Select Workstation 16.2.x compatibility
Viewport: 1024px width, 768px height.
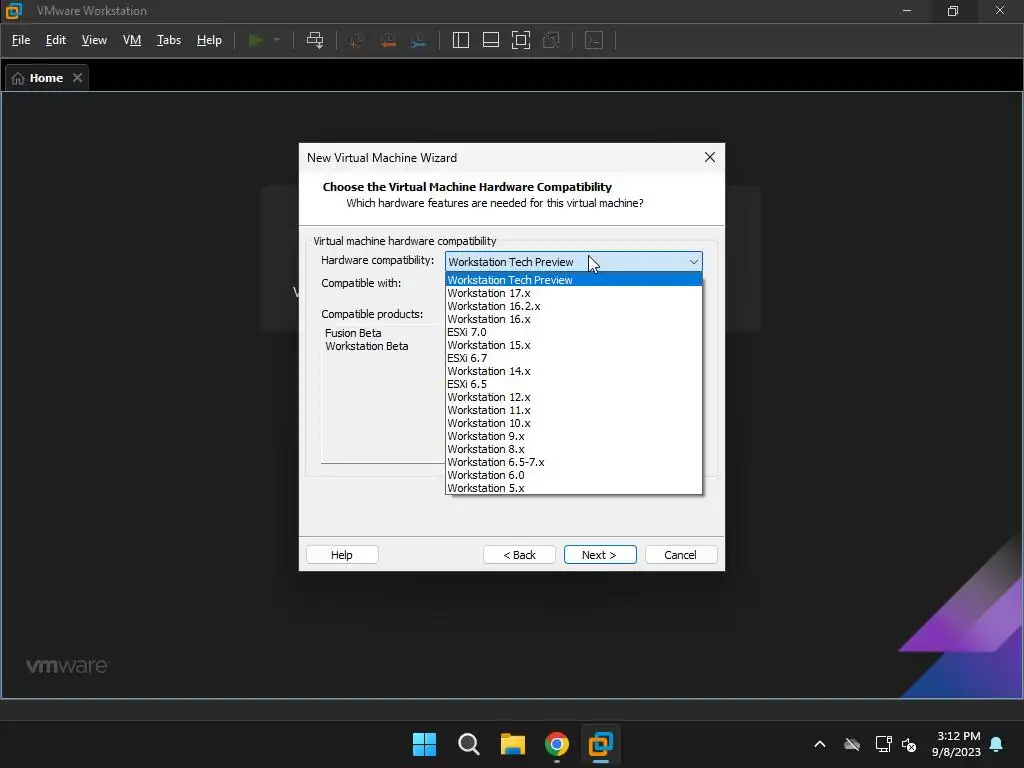(573, 306)
